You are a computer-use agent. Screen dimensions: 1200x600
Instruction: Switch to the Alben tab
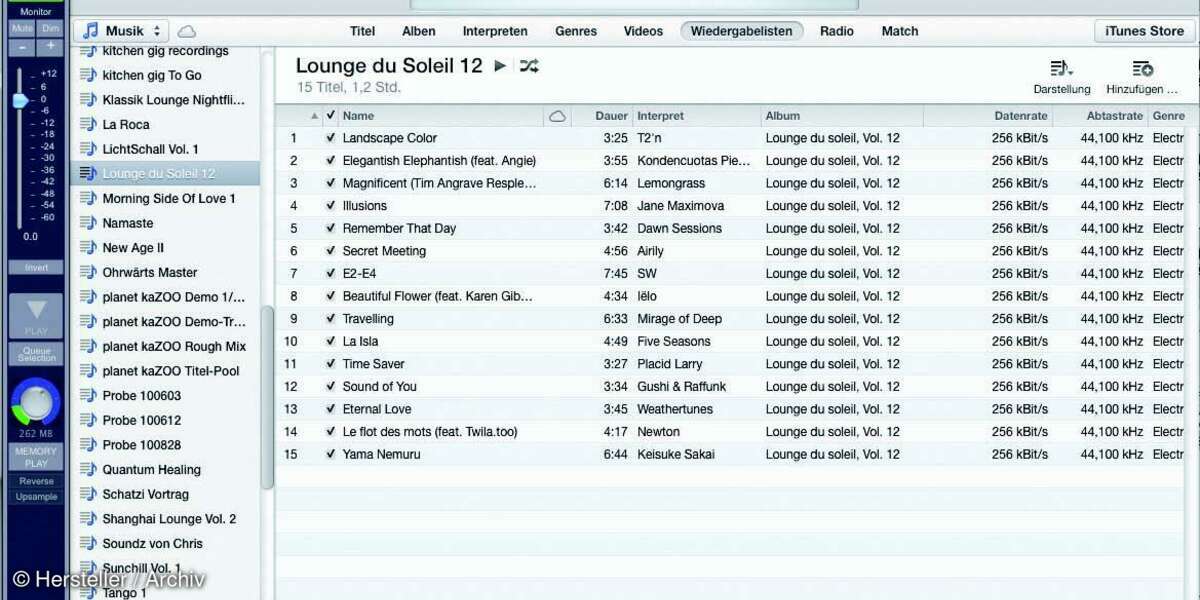[419, 31]
